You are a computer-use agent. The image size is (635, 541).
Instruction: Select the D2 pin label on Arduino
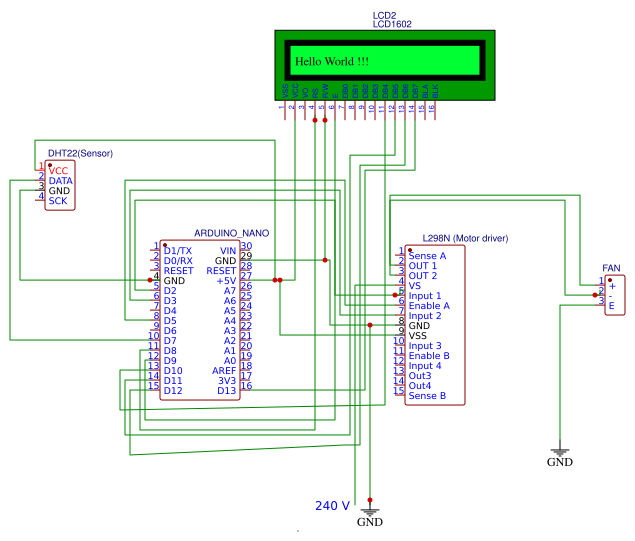(x=170, y=291)
